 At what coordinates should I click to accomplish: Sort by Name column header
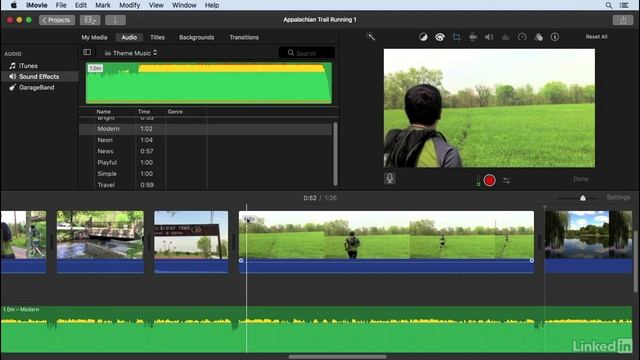pos(104,111)
